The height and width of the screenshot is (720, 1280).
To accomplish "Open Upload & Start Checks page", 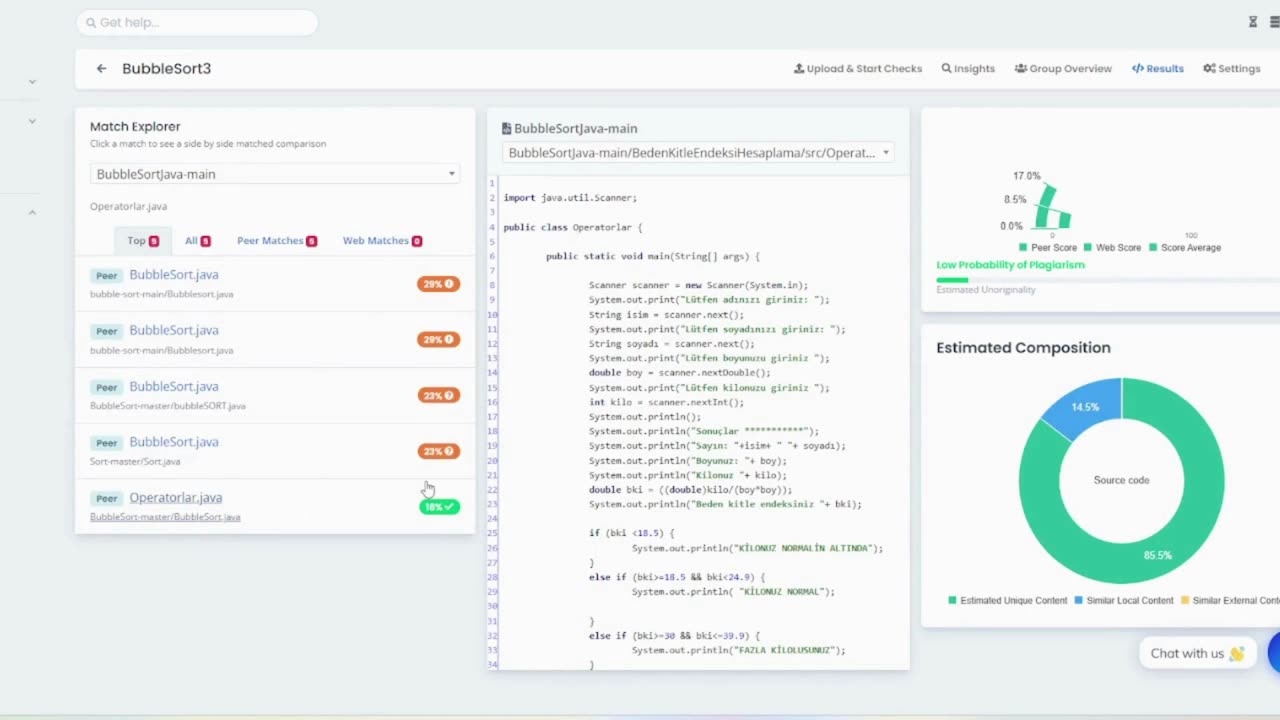I will pyautogui.click(x=858, y=69).
